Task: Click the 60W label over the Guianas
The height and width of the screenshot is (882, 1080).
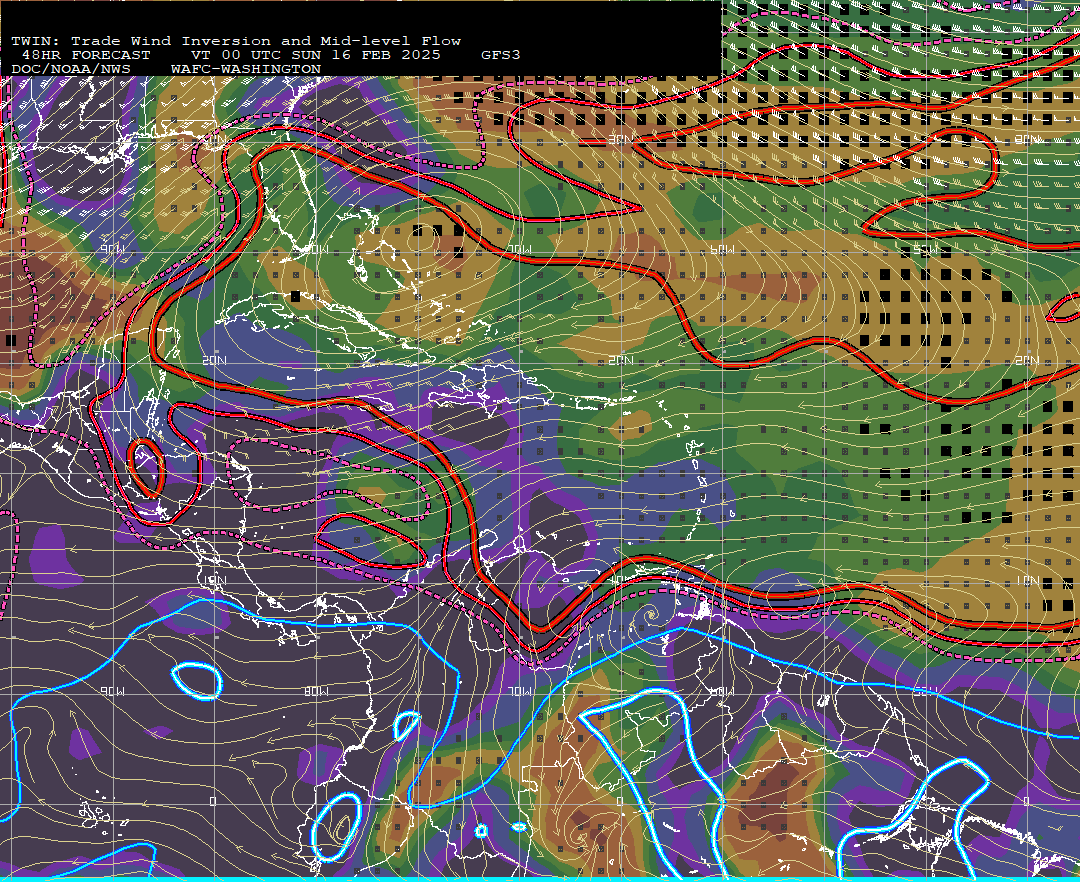Action: tap(722, 691)
